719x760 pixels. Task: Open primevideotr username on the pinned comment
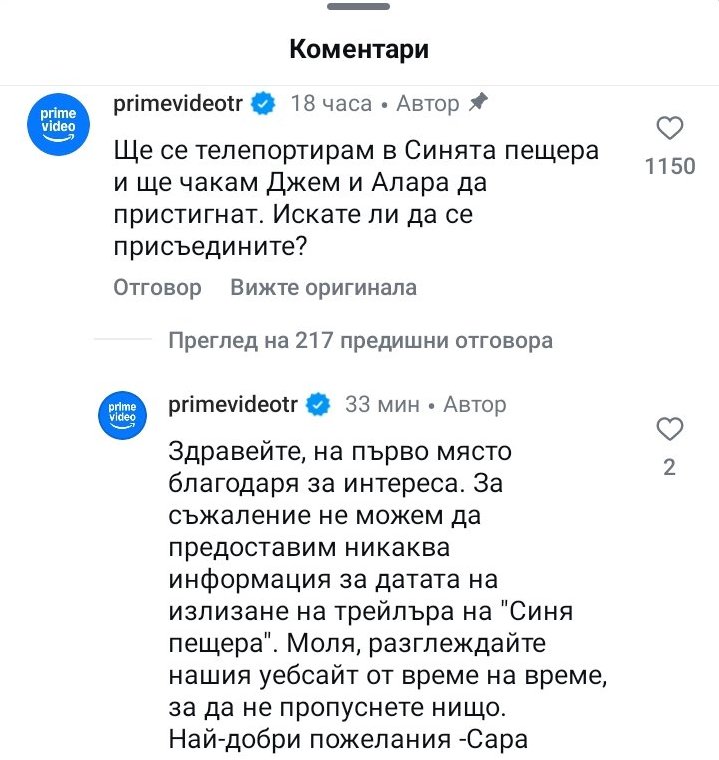click(179, 103)
